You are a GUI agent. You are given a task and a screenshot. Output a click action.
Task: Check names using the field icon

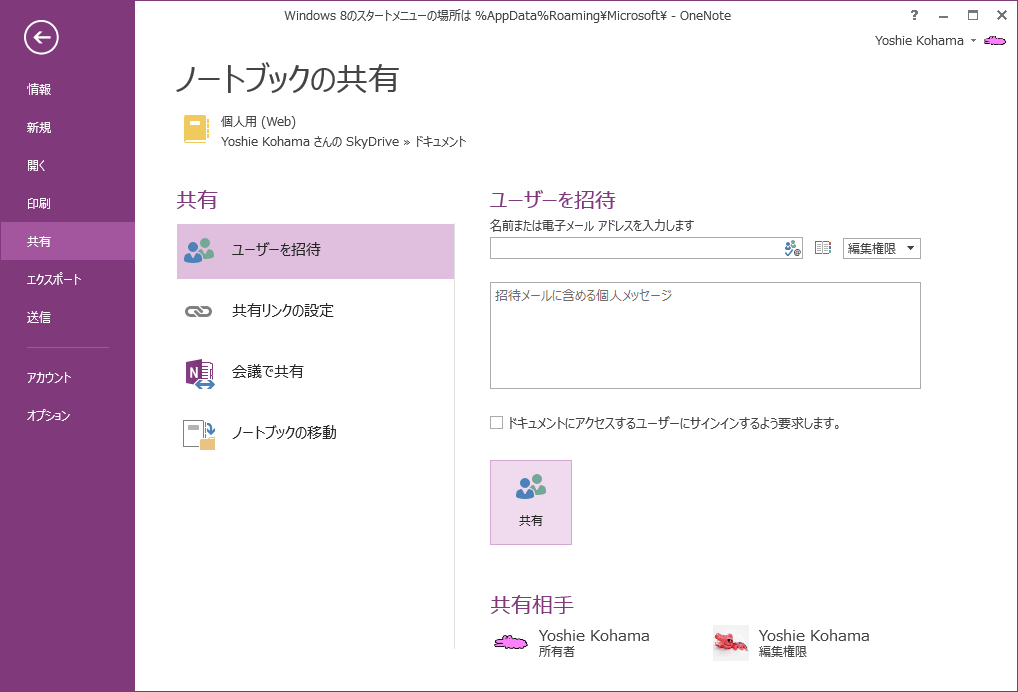pos(792,249)
